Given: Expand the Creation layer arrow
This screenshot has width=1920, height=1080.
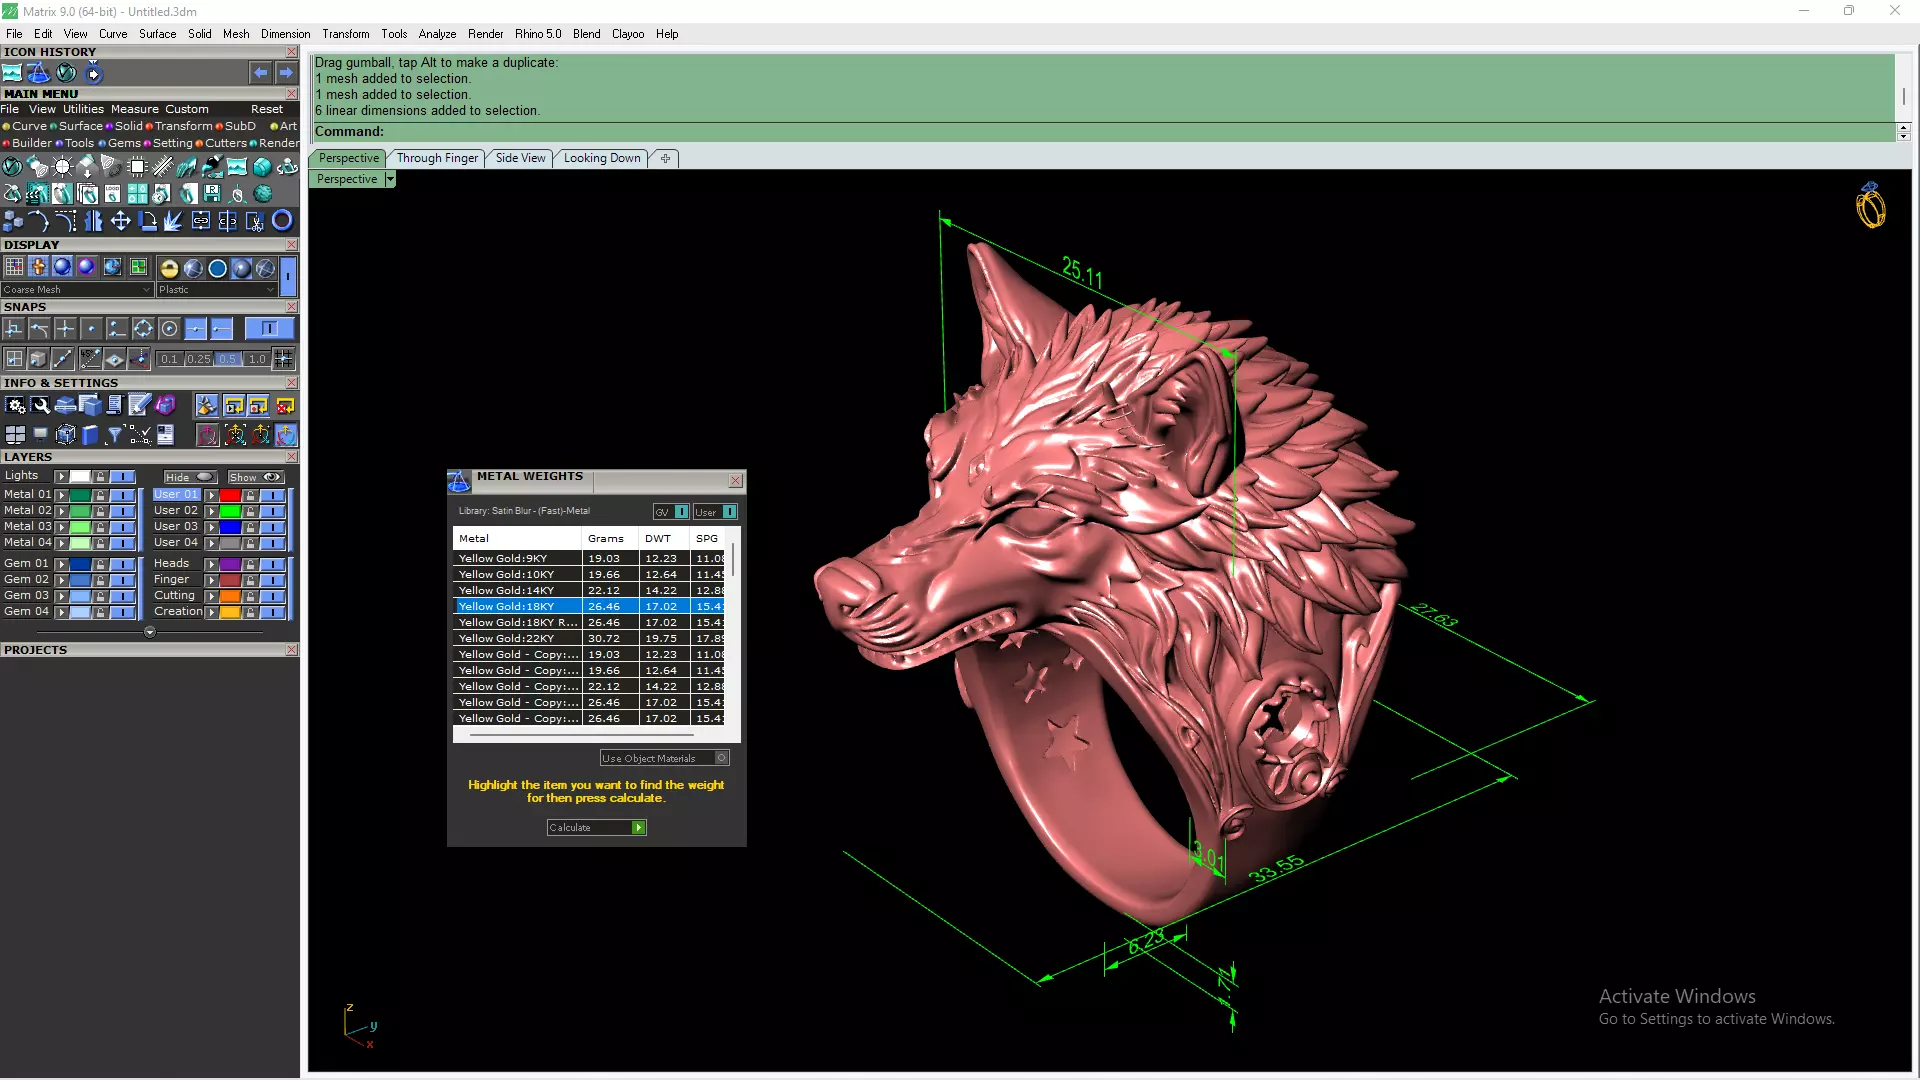Looking at the screenshot, I should 211,612.
